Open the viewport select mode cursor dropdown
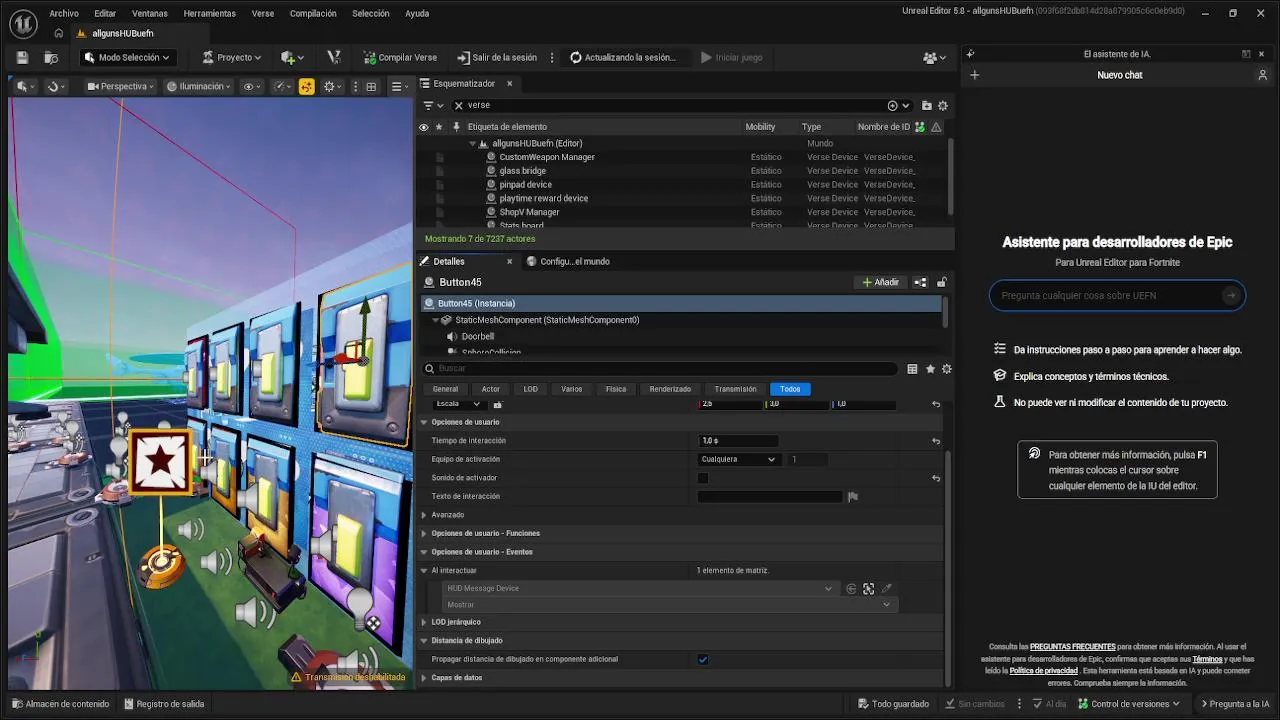The width and height of the screenshot is (1280, 720). pyautogui.click(x=24, y=86)
